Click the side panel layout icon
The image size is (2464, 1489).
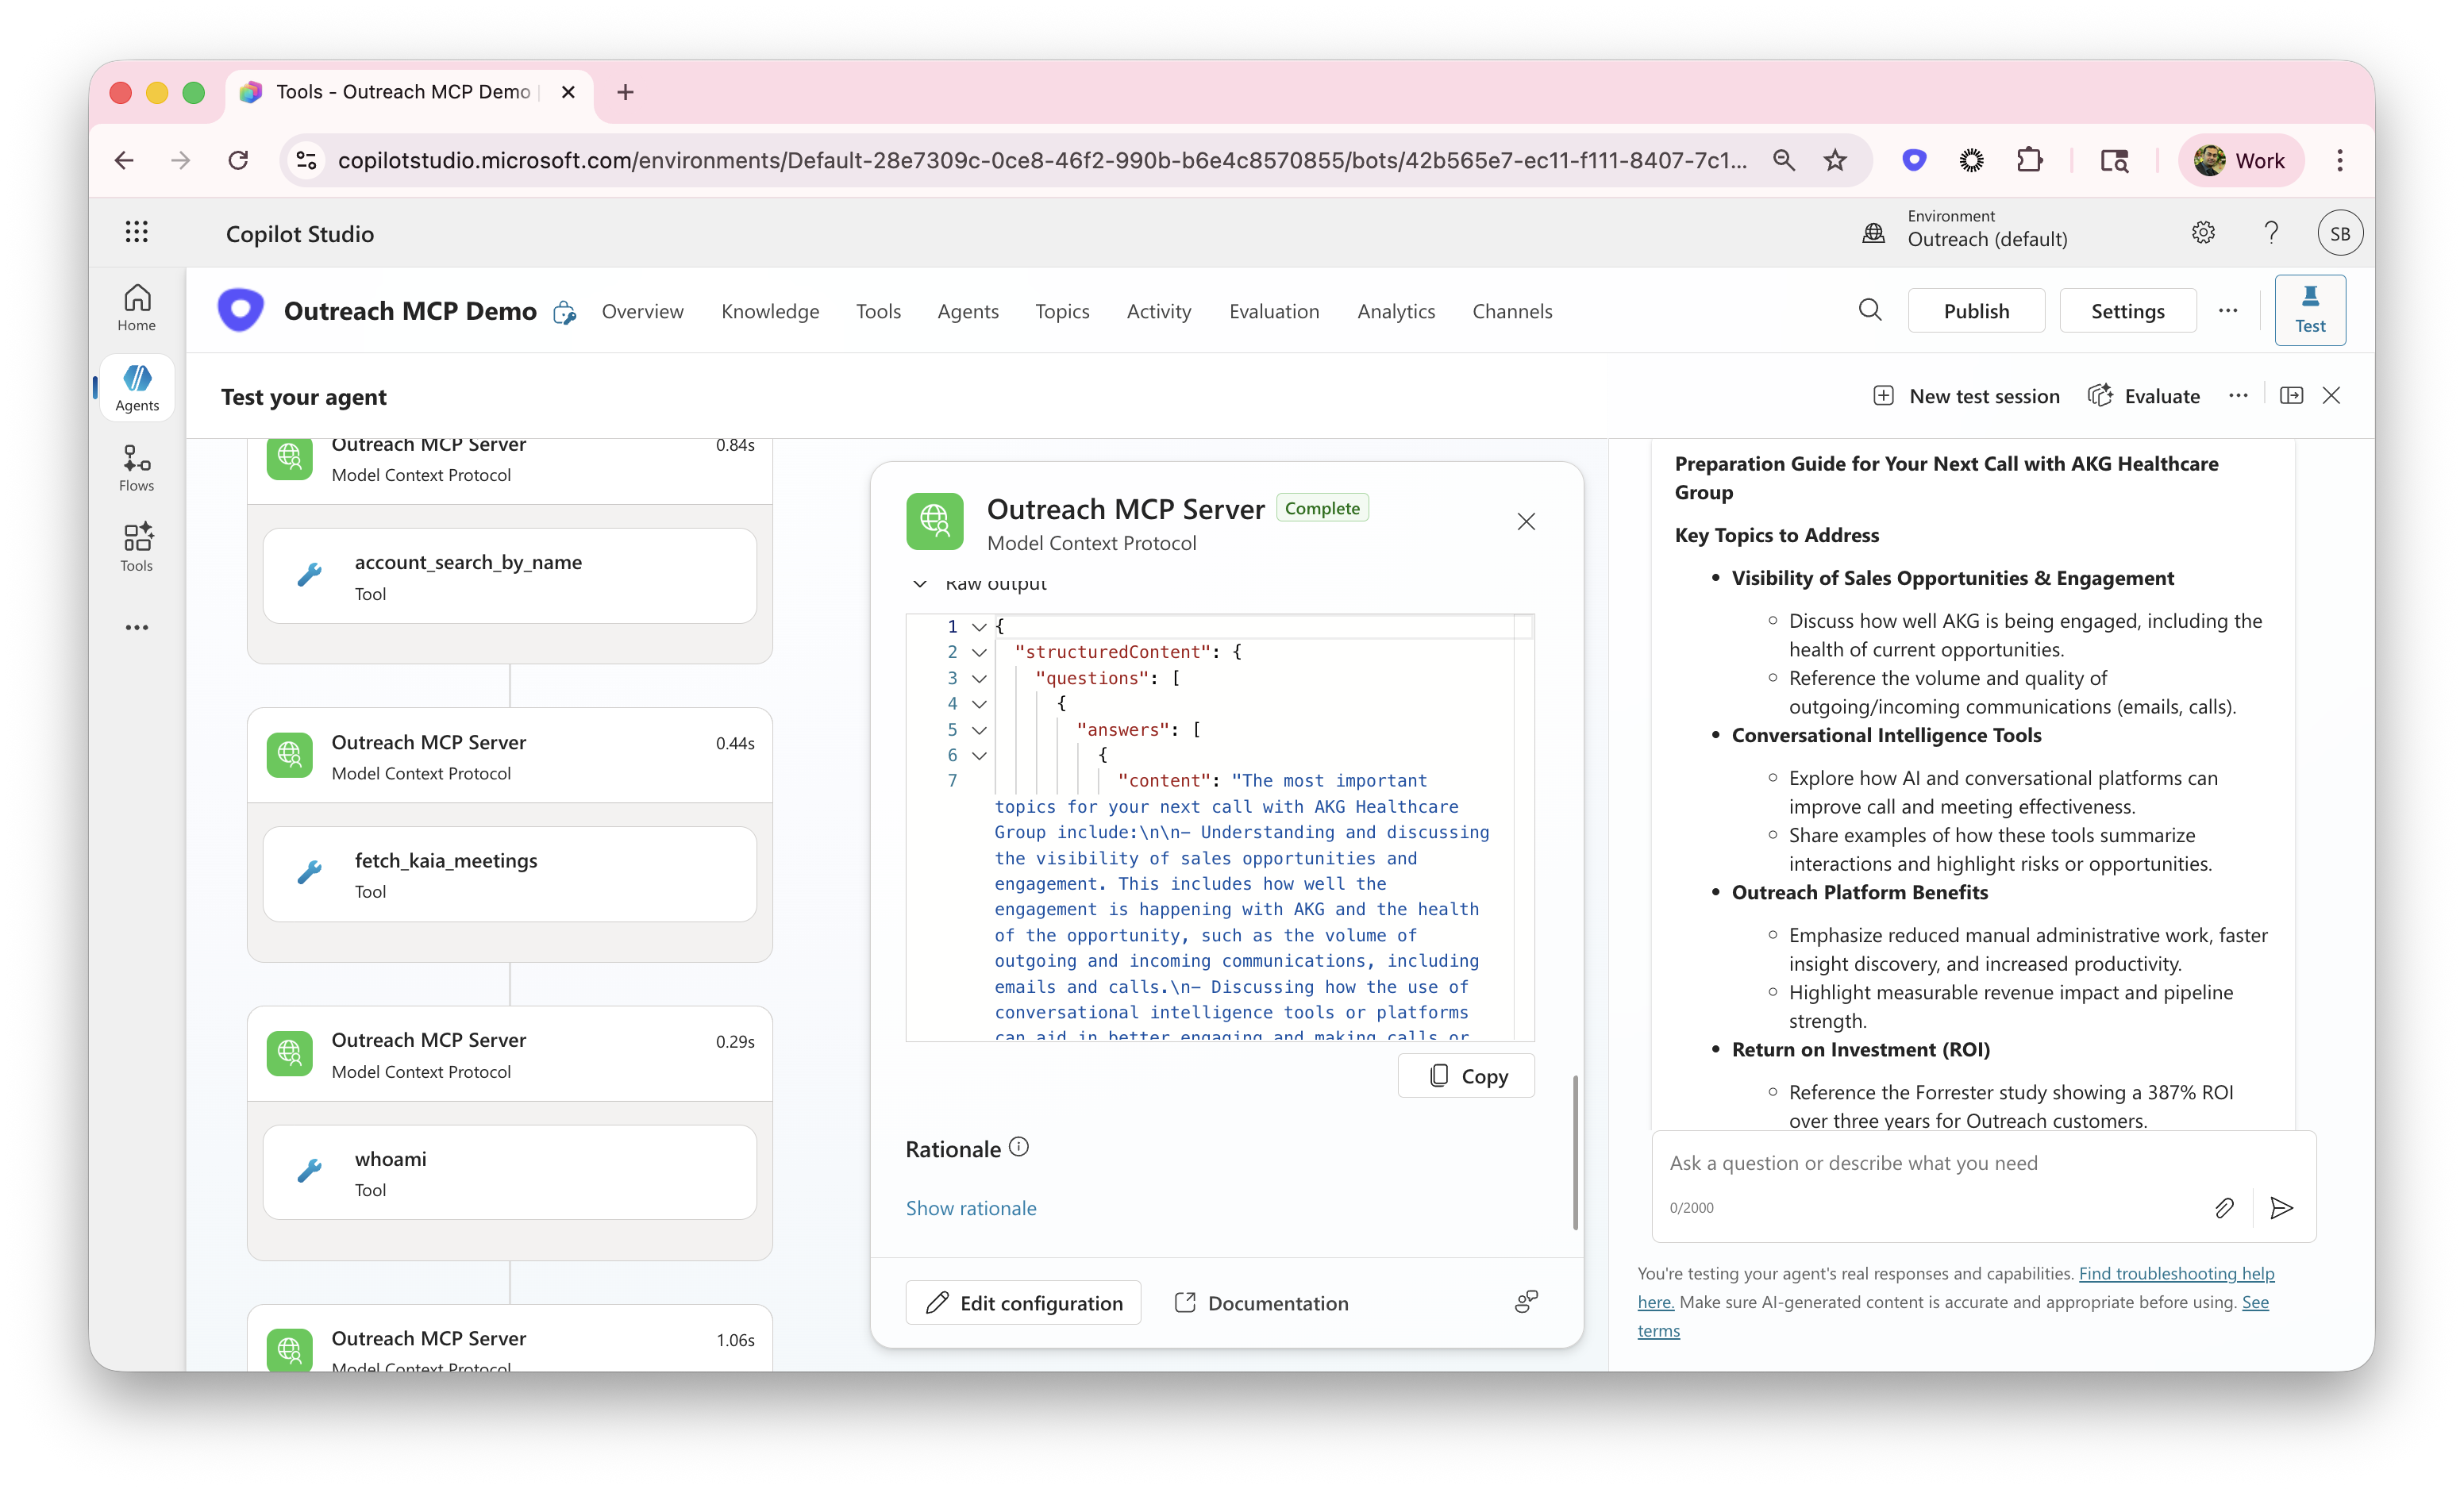click(x=2291, y=396)
